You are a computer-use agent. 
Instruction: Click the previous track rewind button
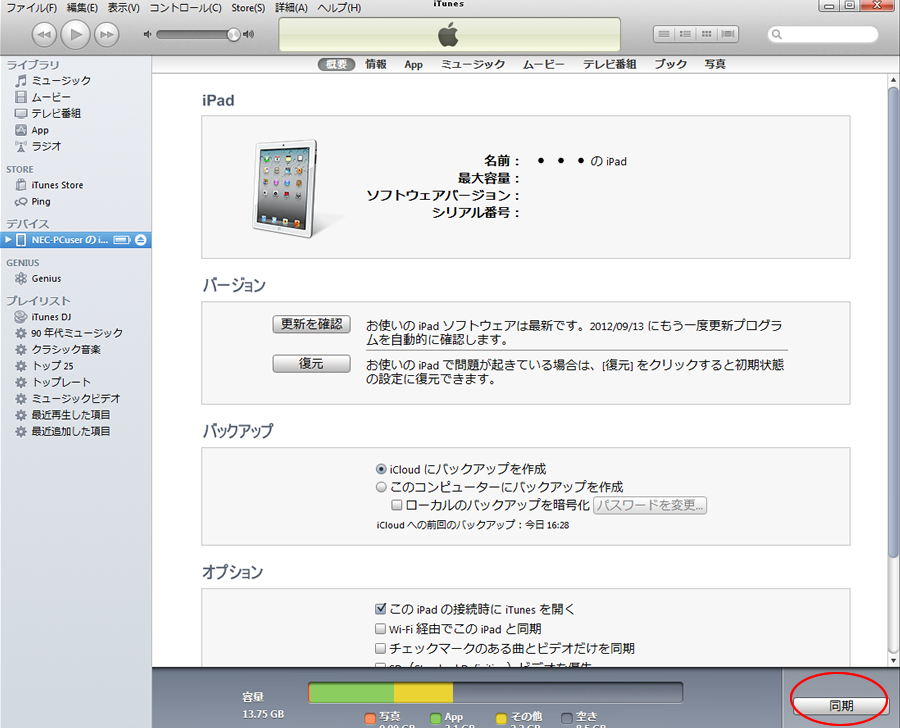pos(44,34)
